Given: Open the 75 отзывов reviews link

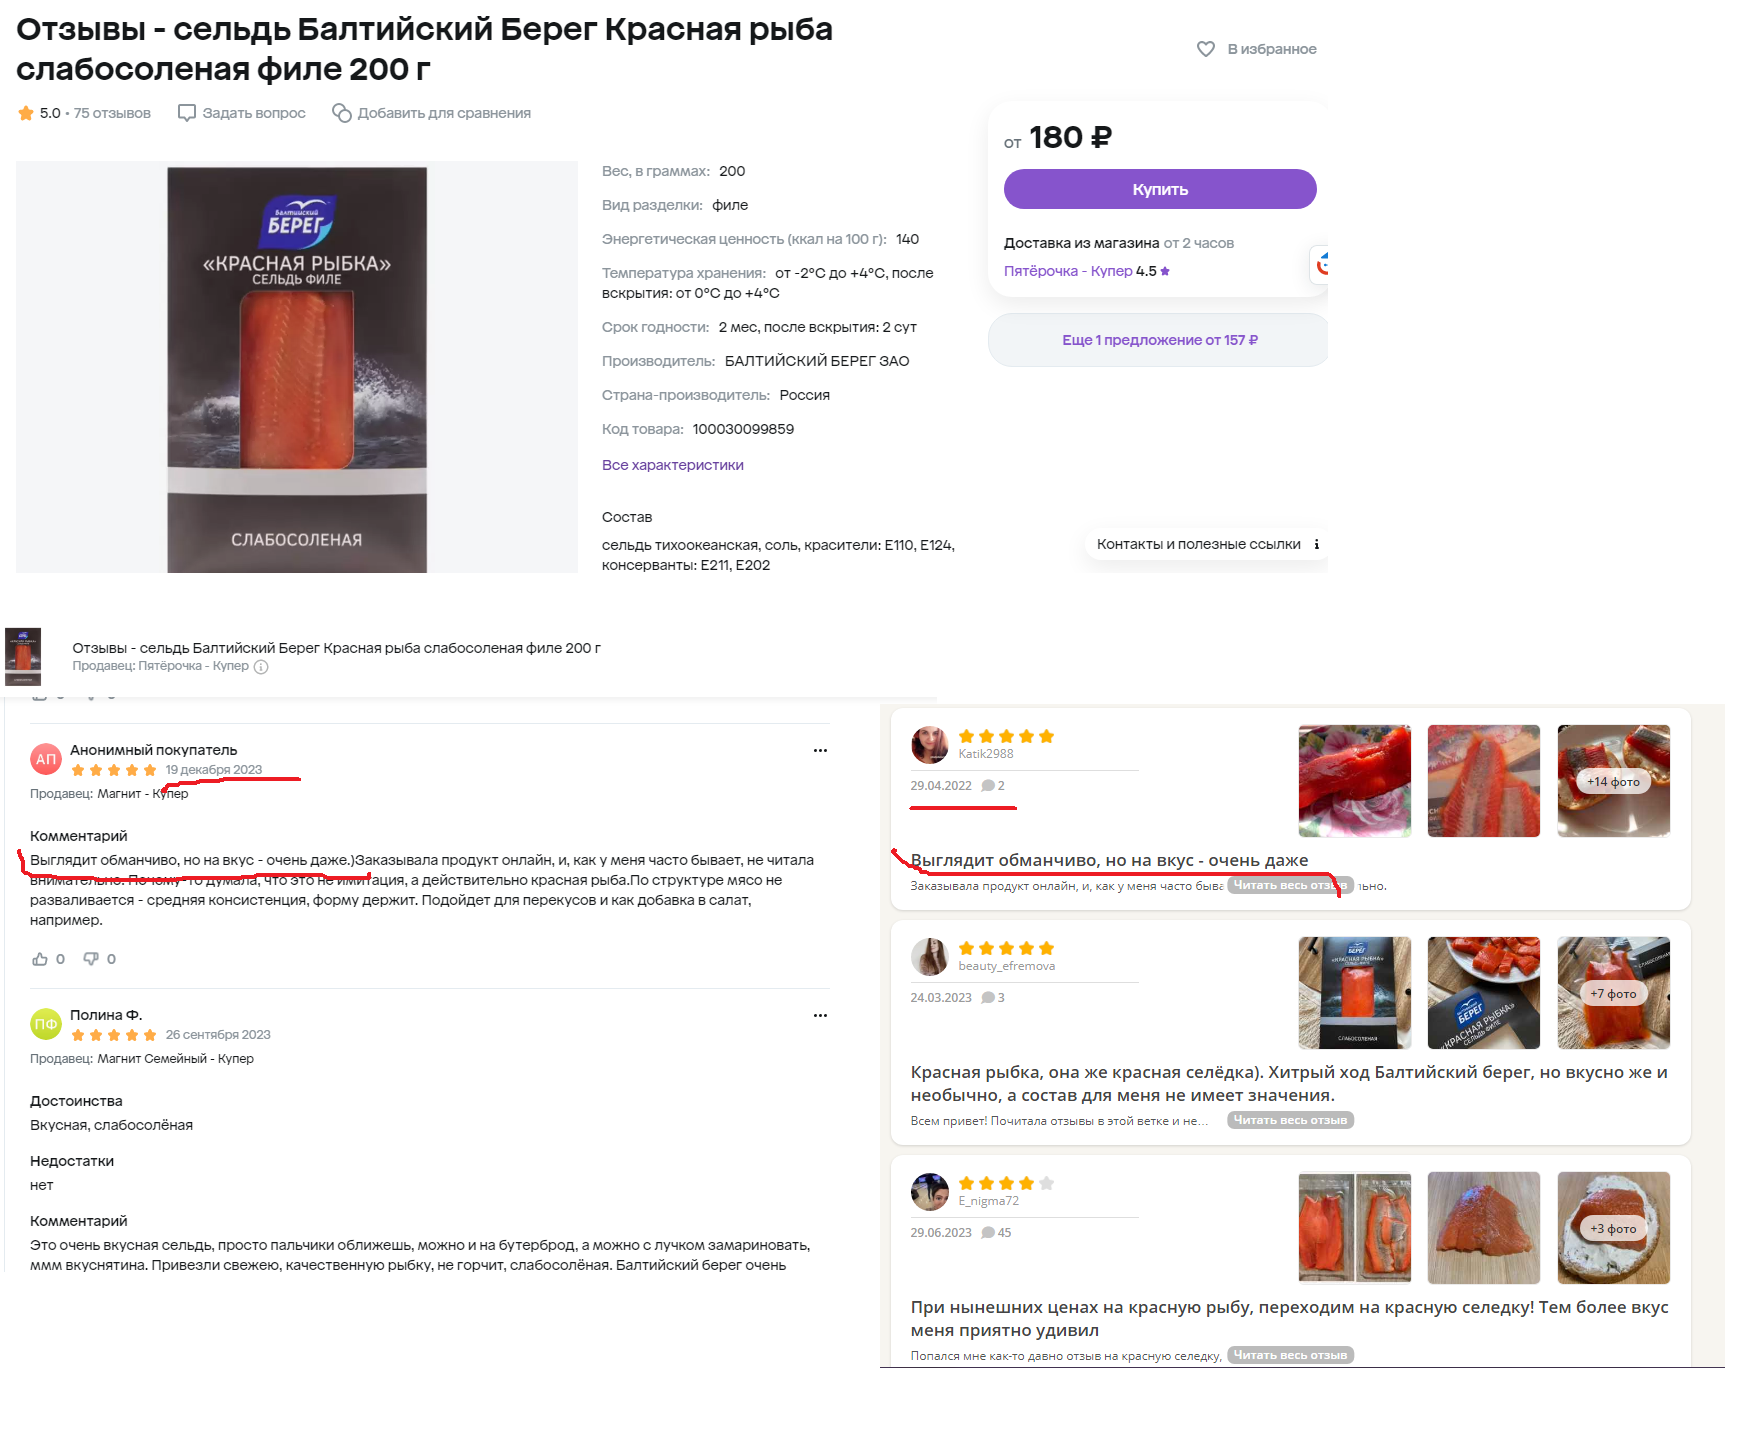Looking at the screenshot, I should (112, 113).
